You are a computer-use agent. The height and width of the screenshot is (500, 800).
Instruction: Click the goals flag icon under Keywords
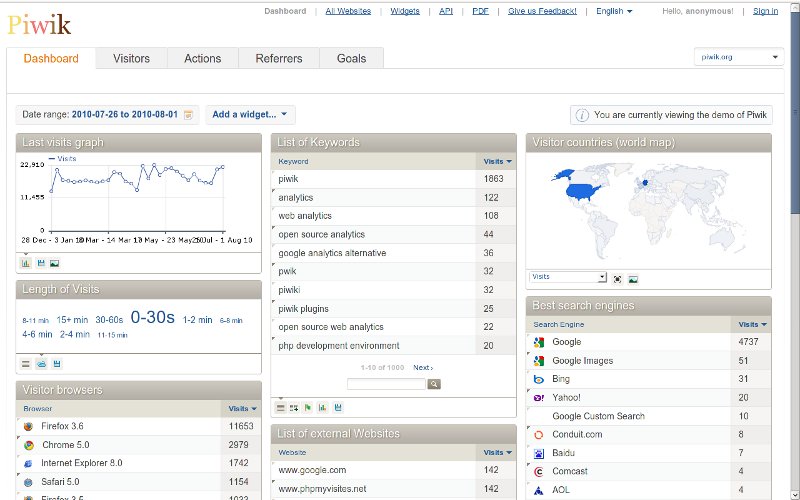click(x=308, y=407)
